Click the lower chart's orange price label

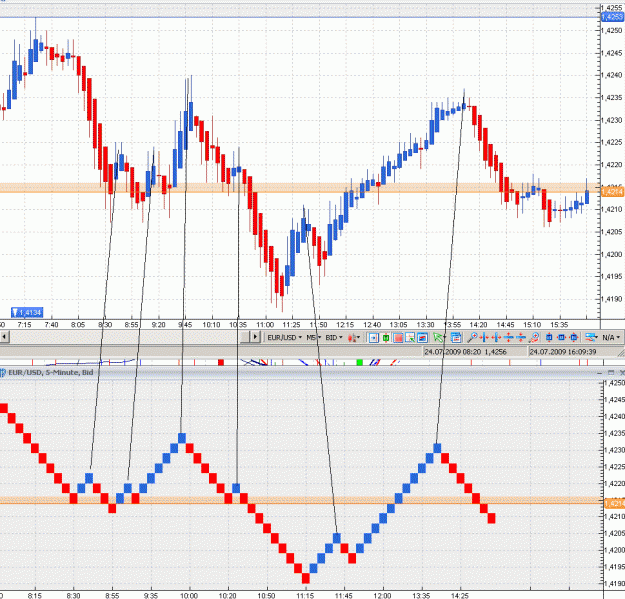615,504
